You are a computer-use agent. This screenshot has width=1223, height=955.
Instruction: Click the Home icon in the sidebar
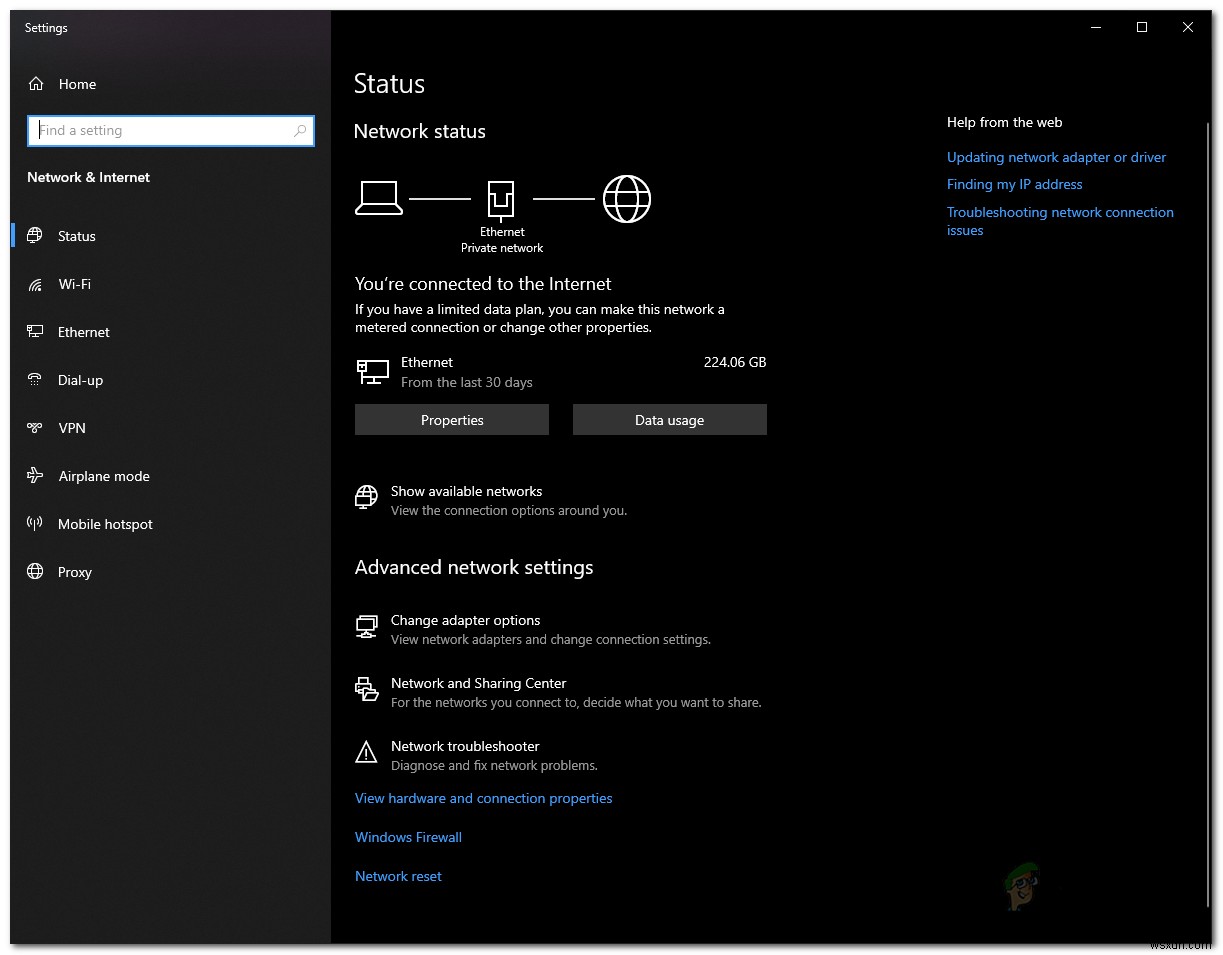(x=36, y=84)
